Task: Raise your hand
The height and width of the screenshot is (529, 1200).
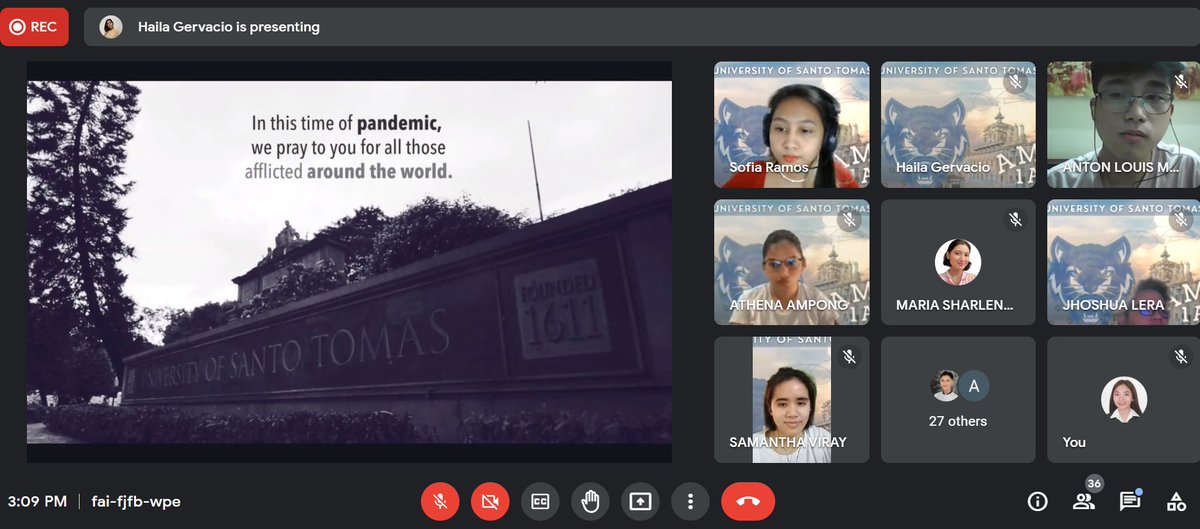Action: (590, 501)
